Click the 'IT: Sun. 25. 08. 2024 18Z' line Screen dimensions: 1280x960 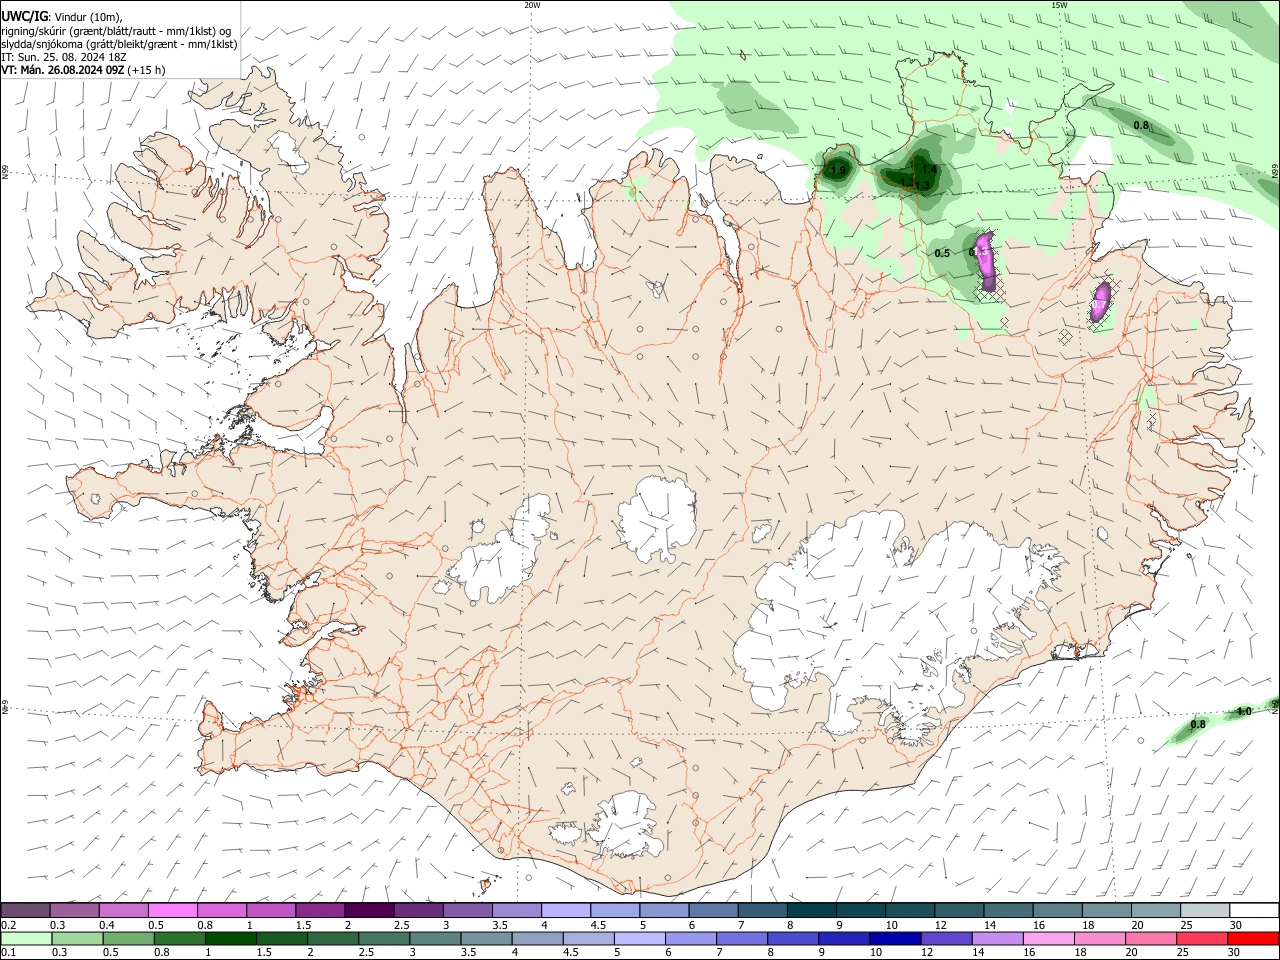pos(64,57)
